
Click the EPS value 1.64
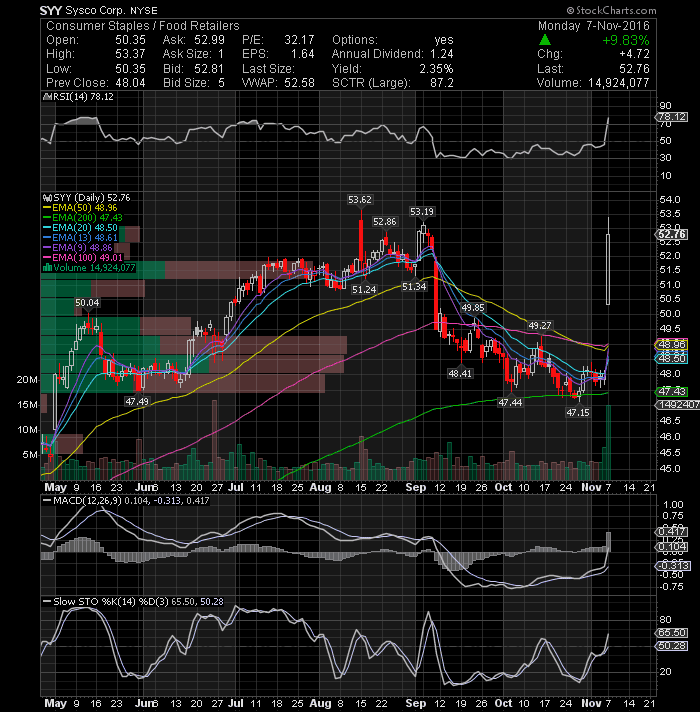[x=303, y=54]
